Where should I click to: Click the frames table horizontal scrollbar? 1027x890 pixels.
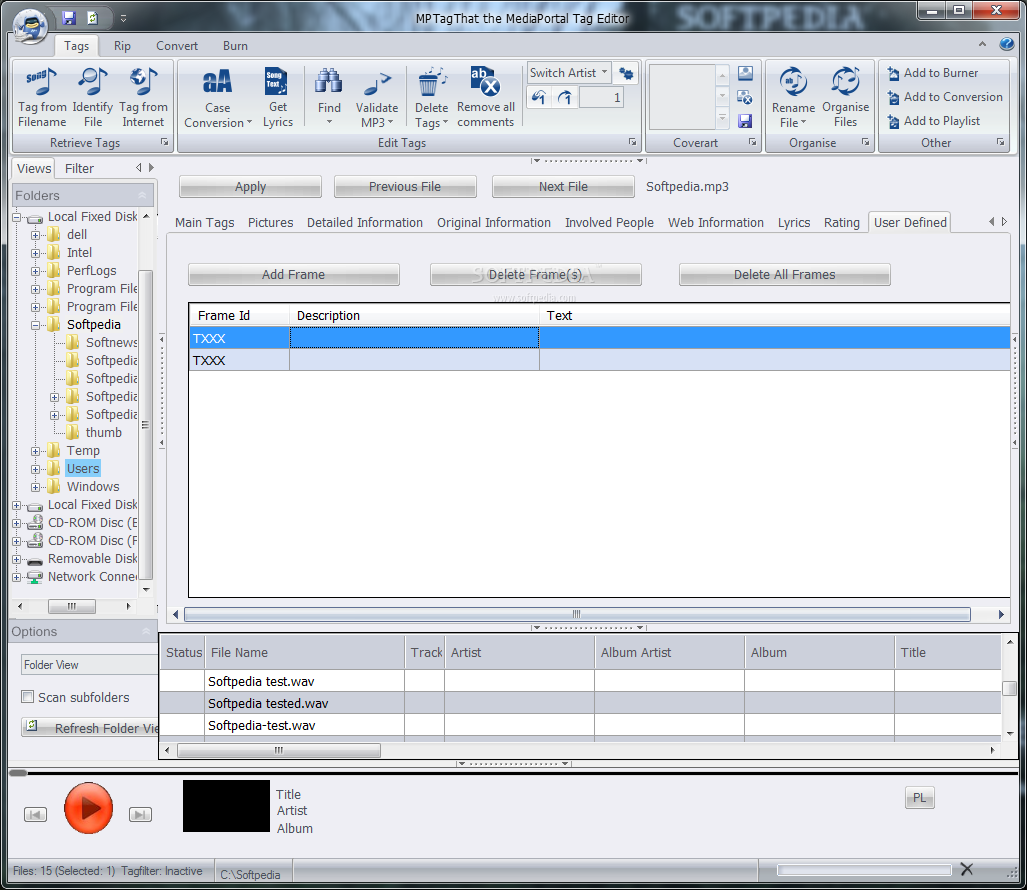(577, 614)
